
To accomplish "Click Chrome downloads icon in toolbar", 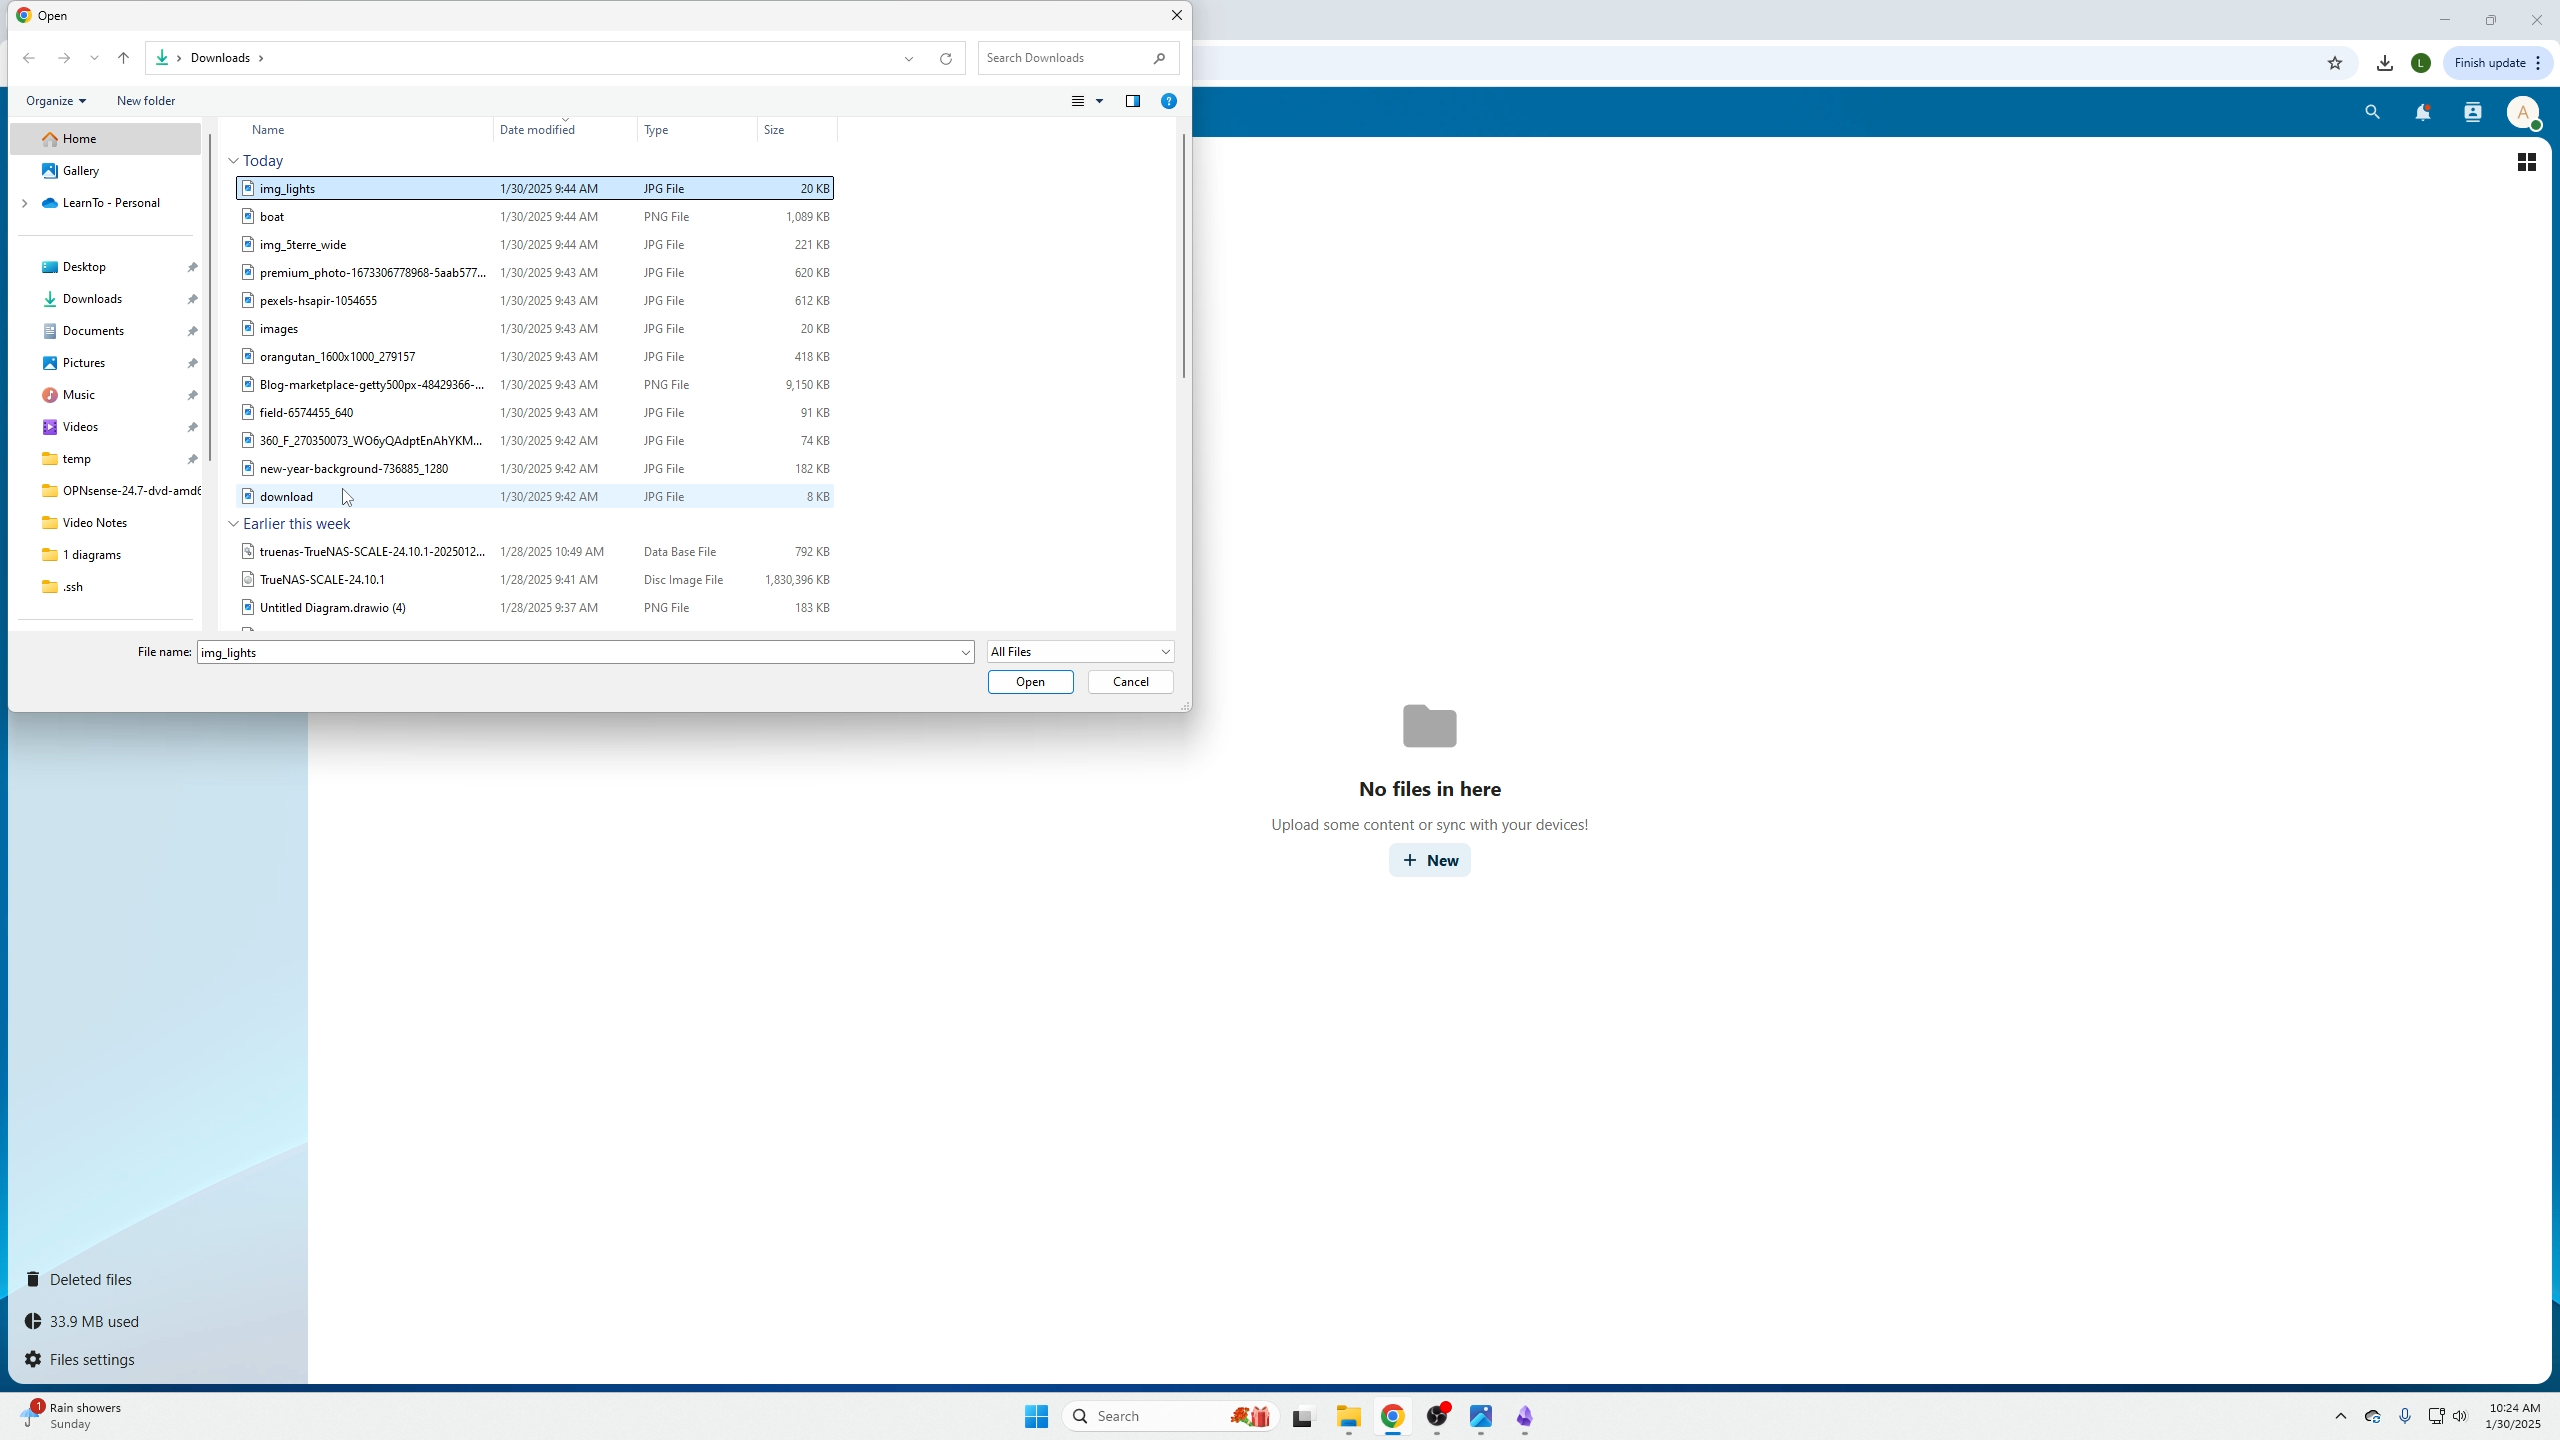I will tap(2385, 63).
